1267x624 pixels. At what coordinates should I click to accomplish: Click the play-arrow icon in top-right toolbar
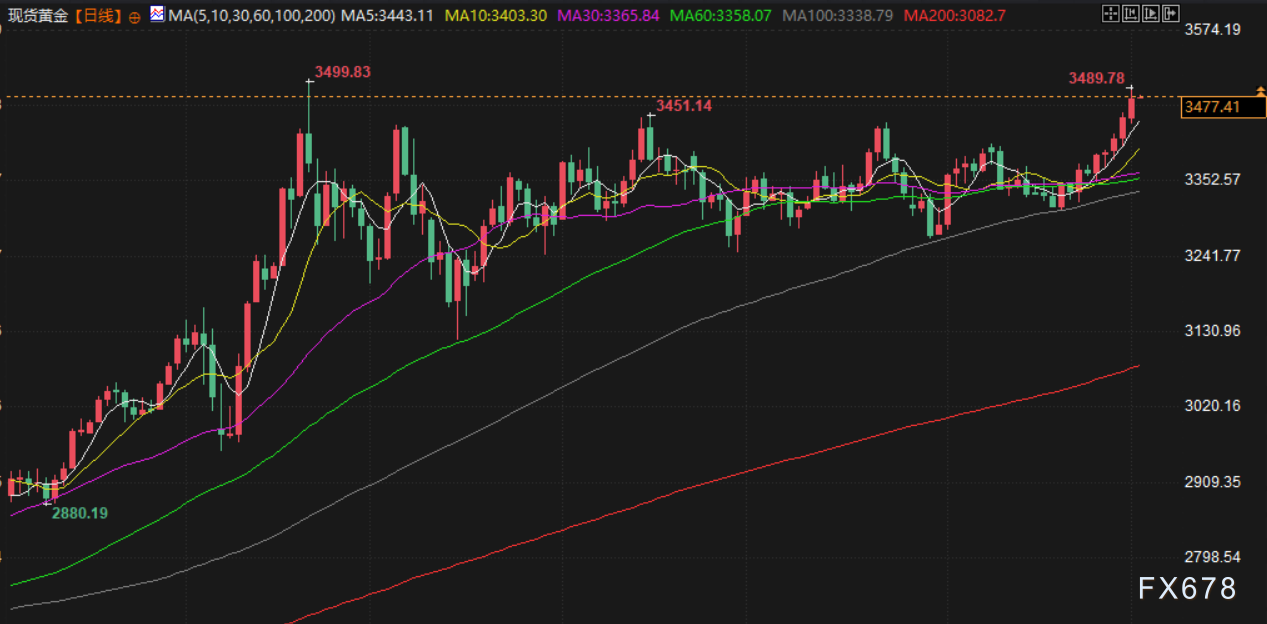point(1151,14)
